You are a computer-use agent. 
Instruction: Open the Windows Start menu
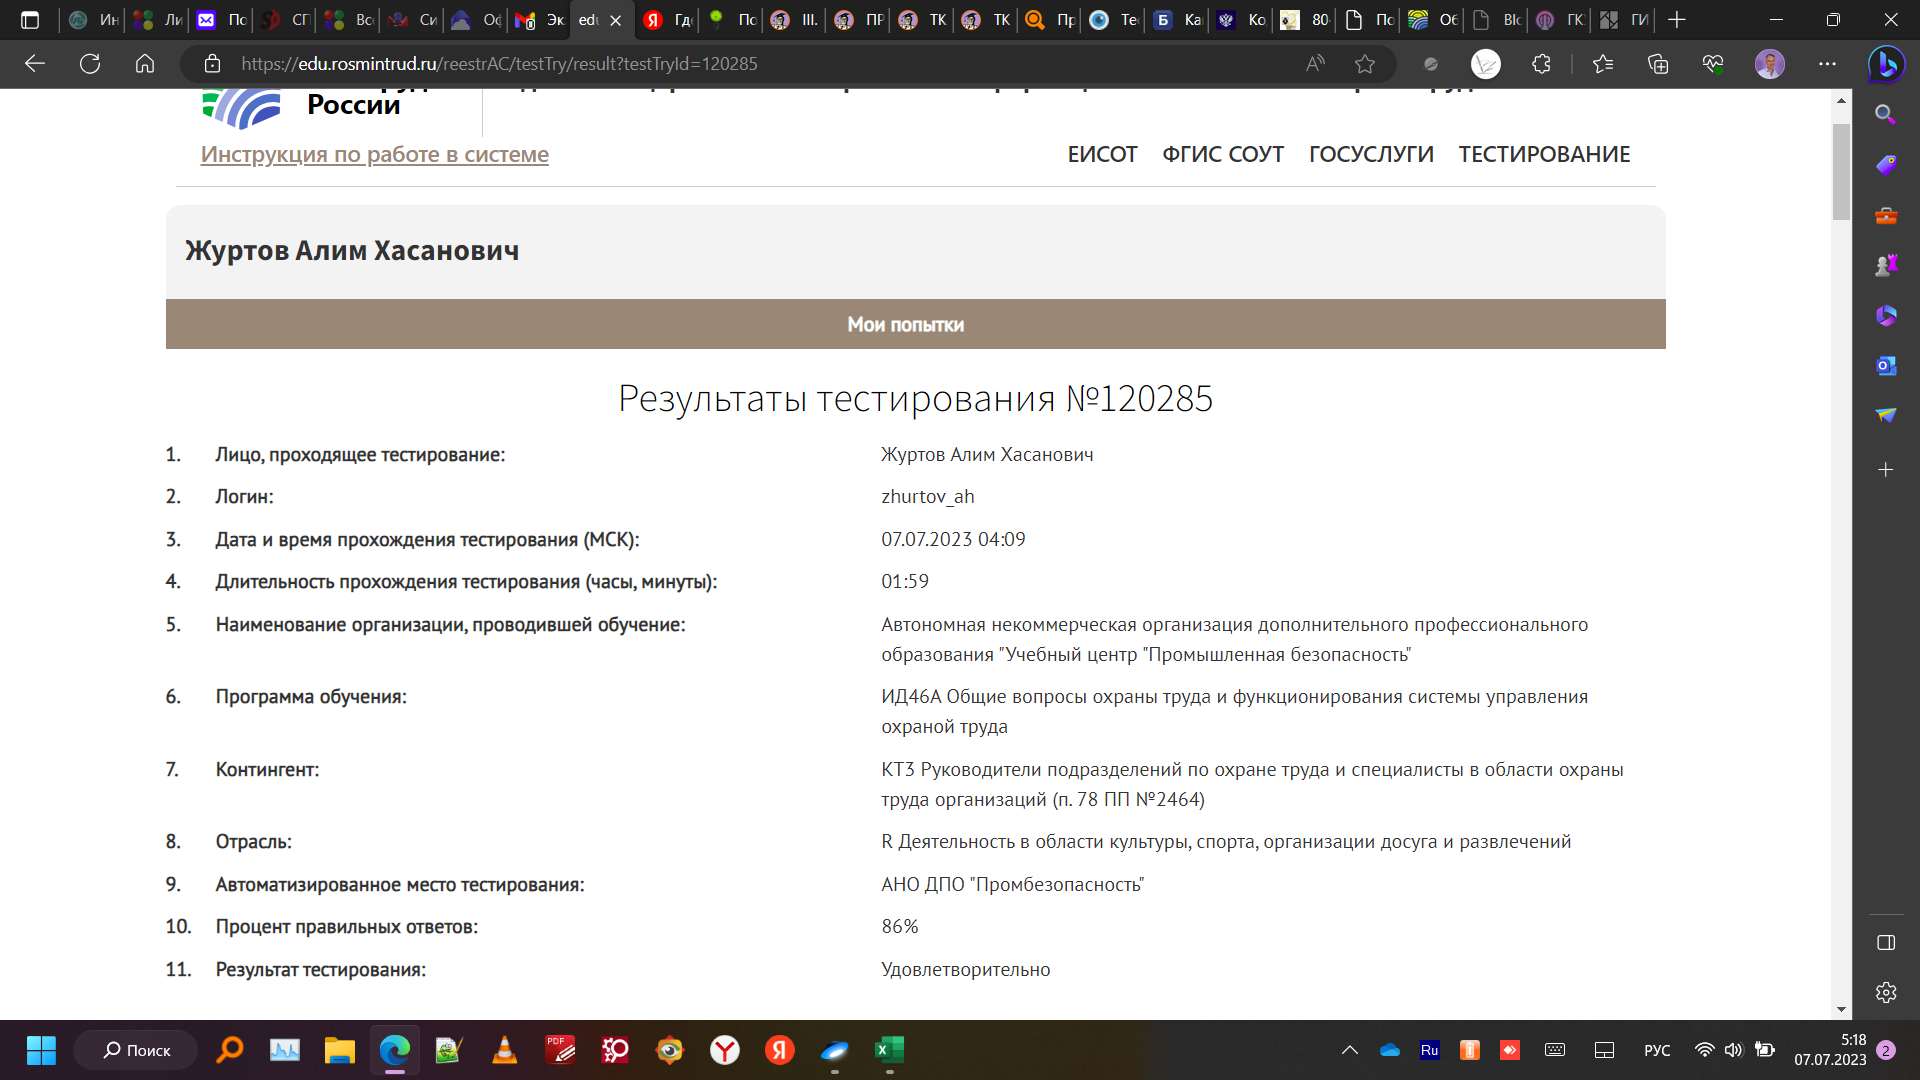[41, 1050]
